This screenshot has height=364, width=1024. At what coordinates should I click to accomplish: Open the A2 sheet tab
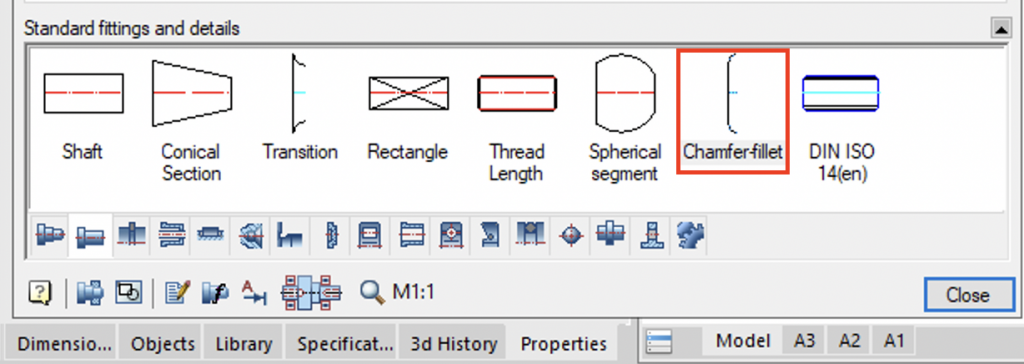tap(848, 341)
